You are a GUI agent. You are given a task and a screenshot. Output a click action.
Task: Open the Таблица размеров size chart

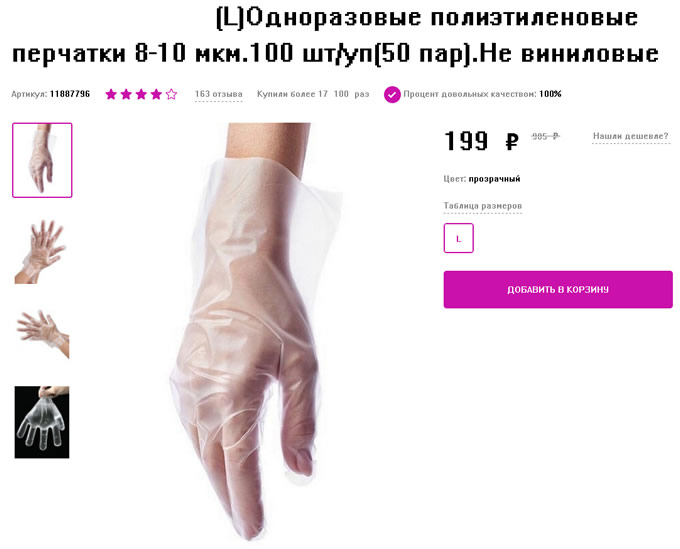coord(483,206)
